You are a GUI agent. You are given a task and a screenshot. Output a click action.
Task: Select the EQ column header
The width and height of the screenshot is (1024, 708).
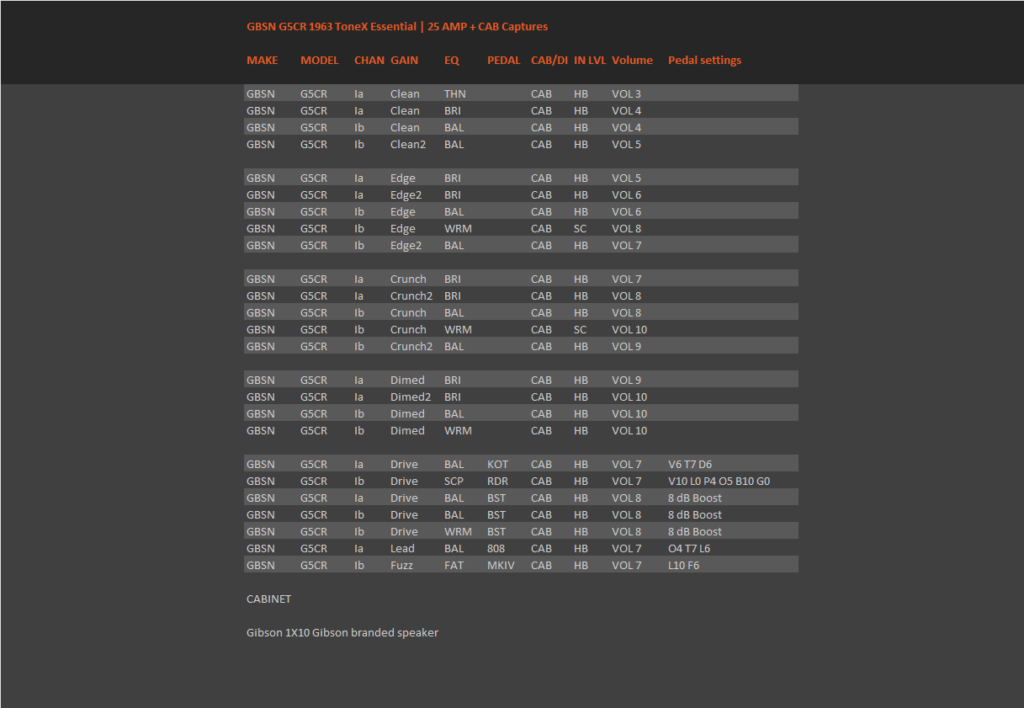click(x=451, y=60)
